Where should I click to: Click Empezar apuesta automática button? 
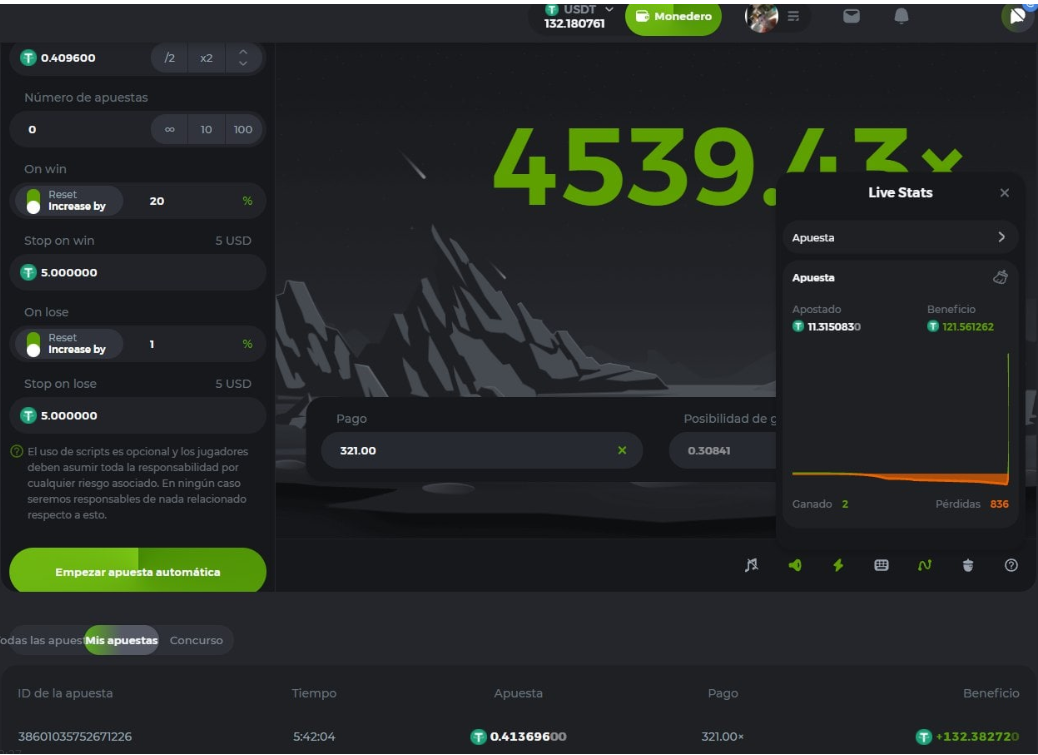click(x=138, y=572)
